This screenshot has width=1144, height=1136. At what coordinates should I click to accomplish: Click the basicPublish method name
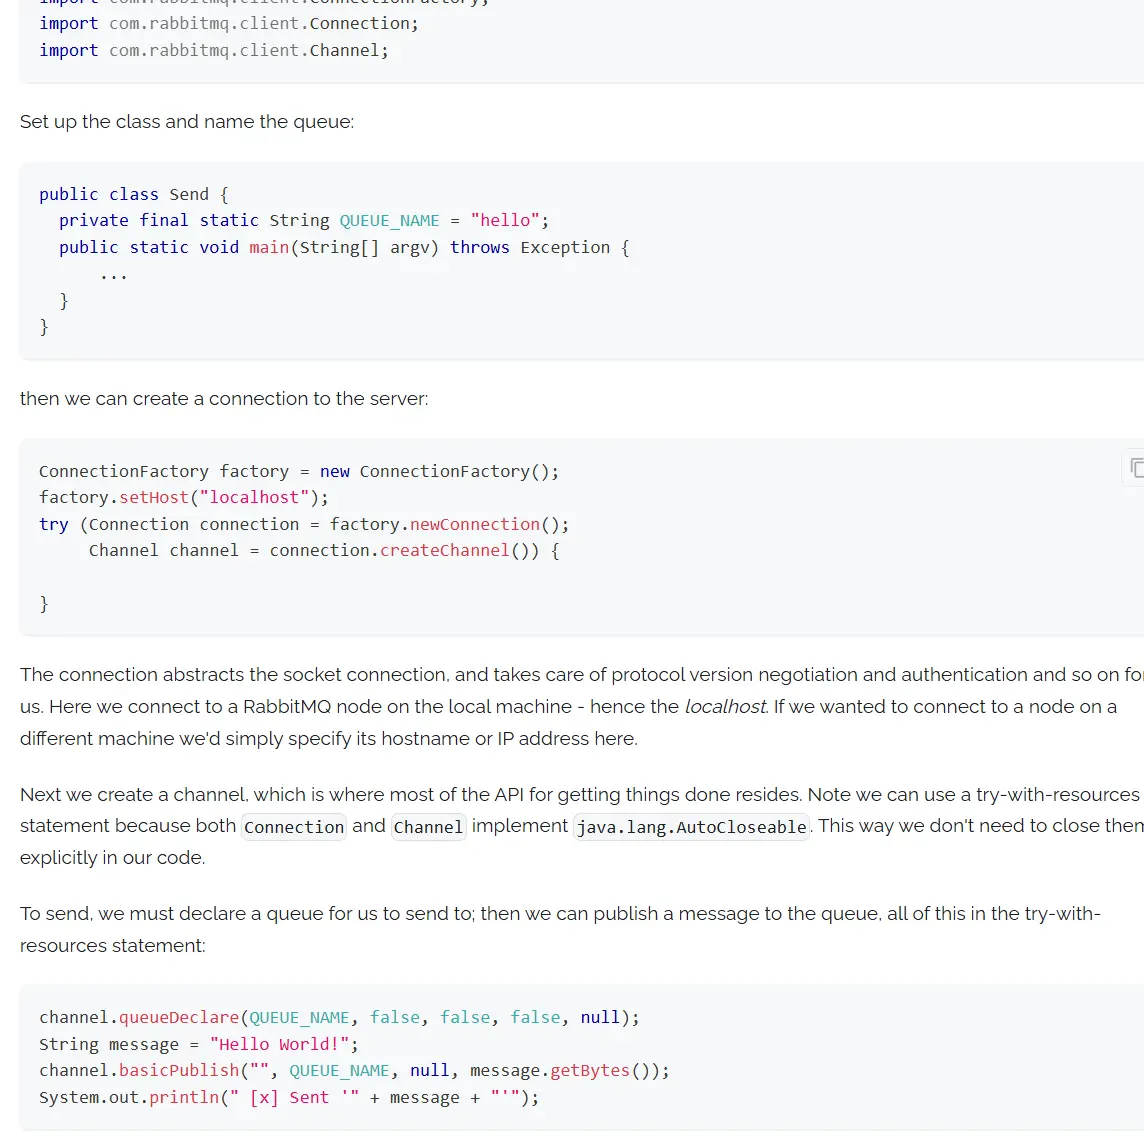click(x=179, y=1071)
